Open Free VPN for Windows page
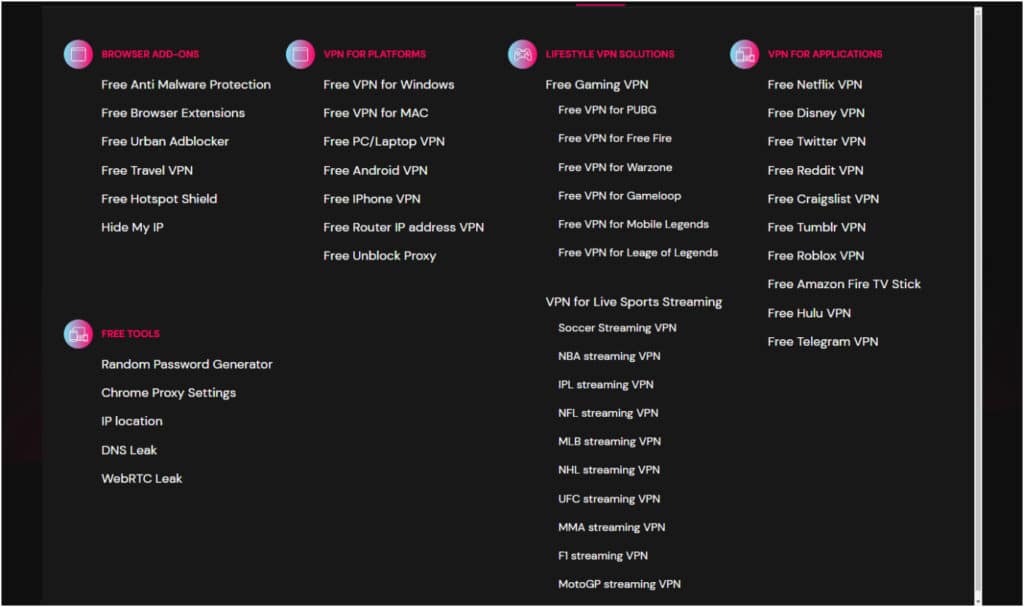 click(x=389, y=84)
